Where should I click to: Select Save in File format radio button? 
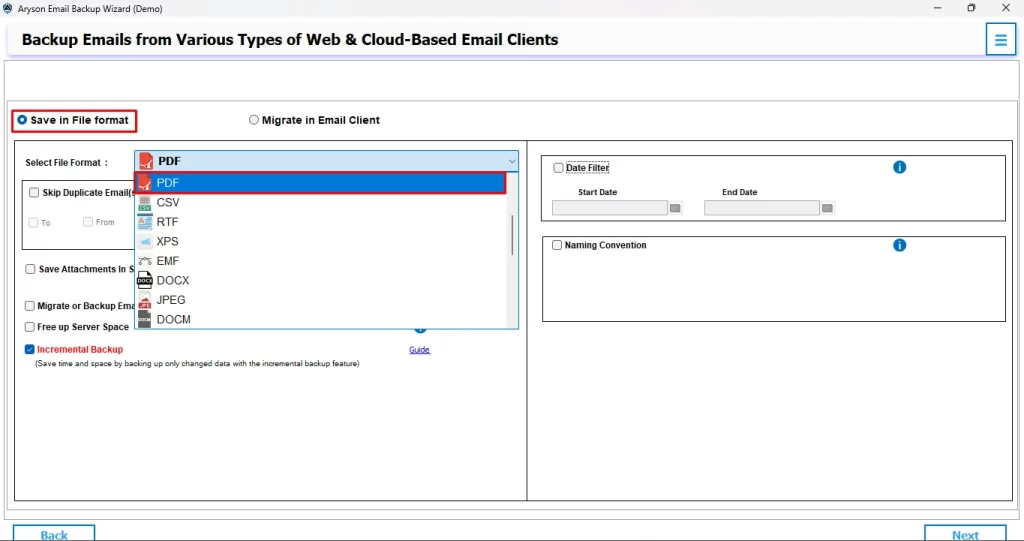pyautogui.click(x=22, y=120)
